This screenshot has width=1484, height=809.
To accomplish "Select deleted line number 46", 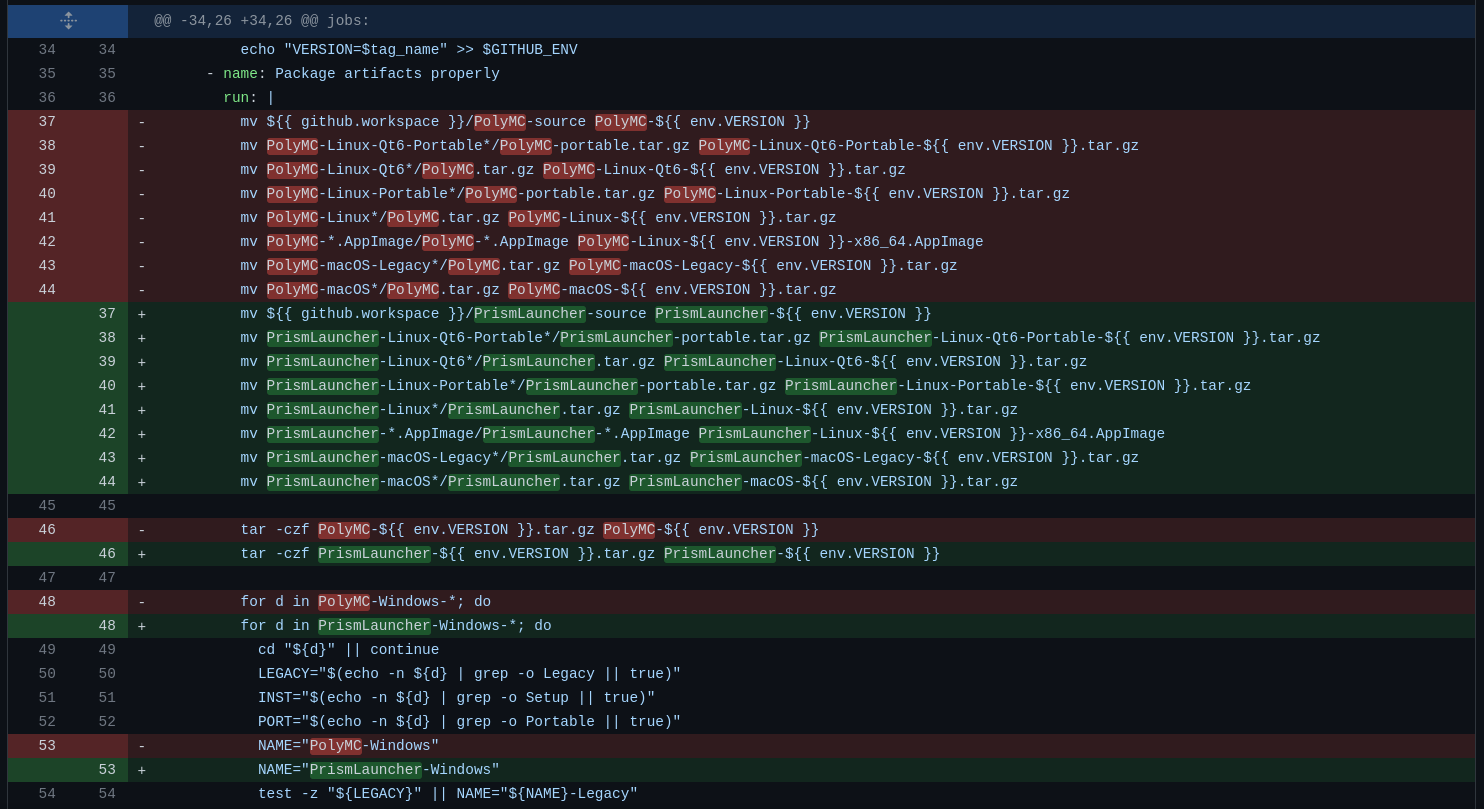I will (x=47, y=530).
